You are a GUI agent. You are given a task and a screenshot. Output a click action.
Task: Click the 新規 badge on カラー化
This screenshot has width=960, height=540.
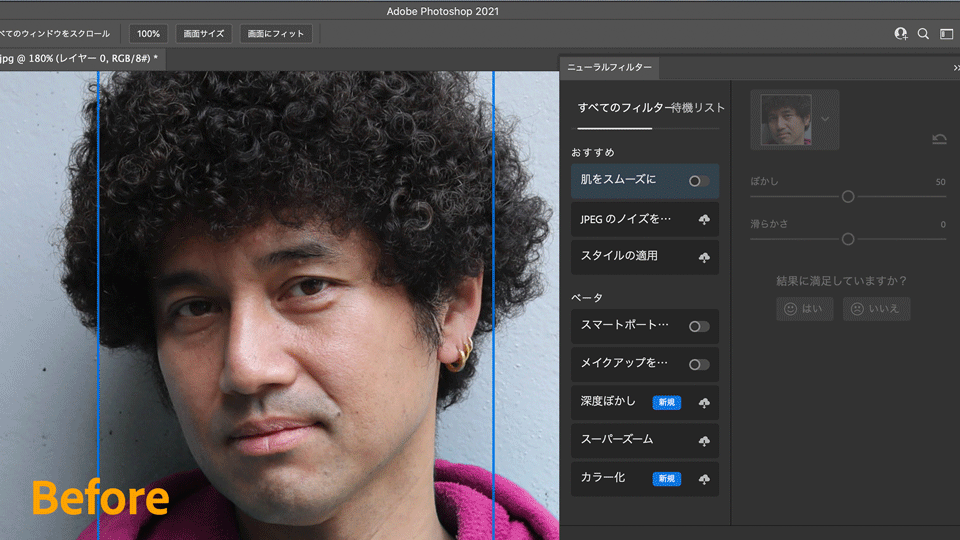(x=667, y=479)
